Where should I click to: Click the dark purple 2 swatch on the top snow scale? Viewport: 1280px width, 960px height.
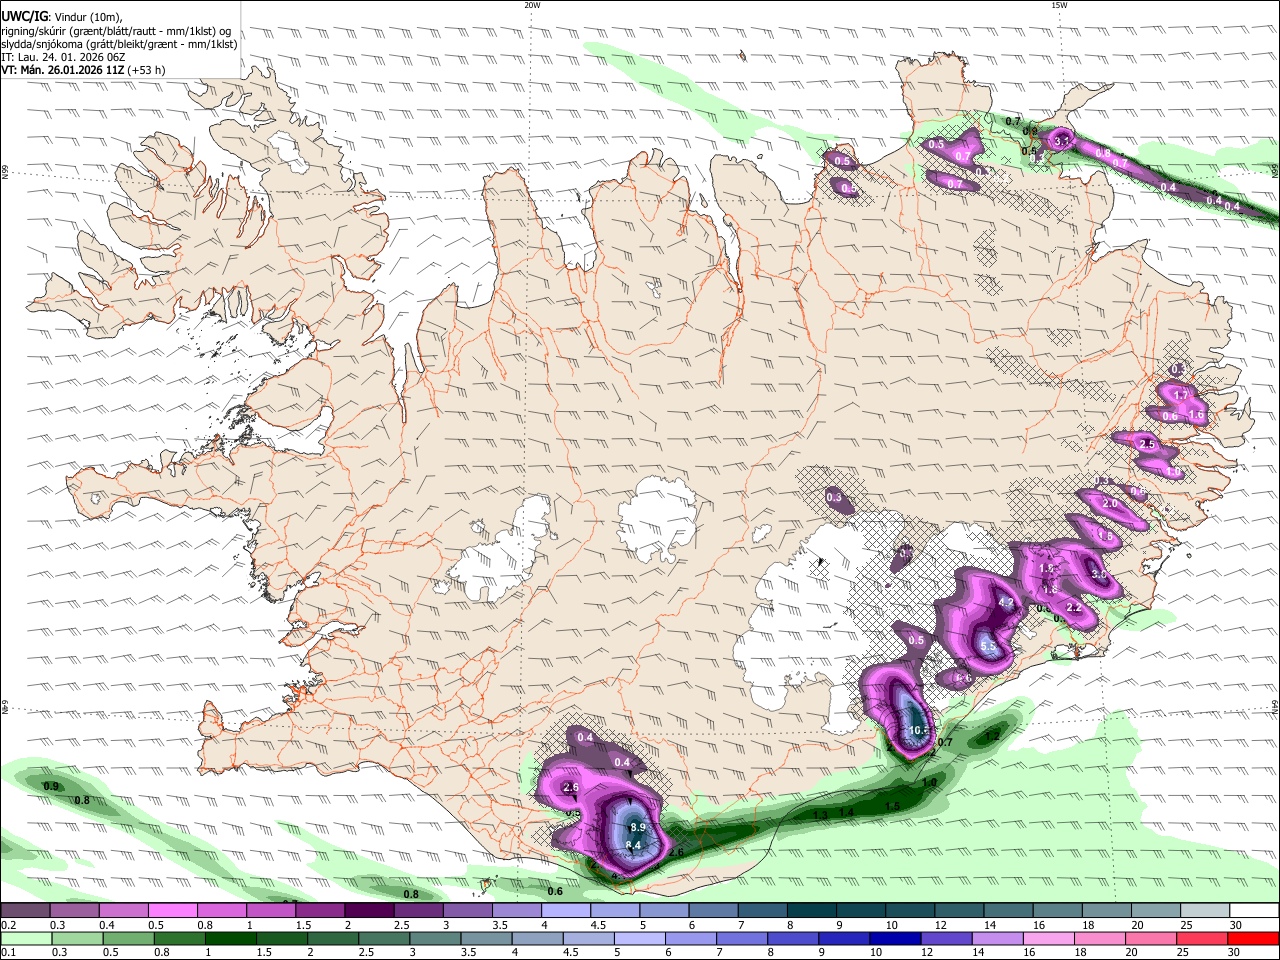pos(369,911)
